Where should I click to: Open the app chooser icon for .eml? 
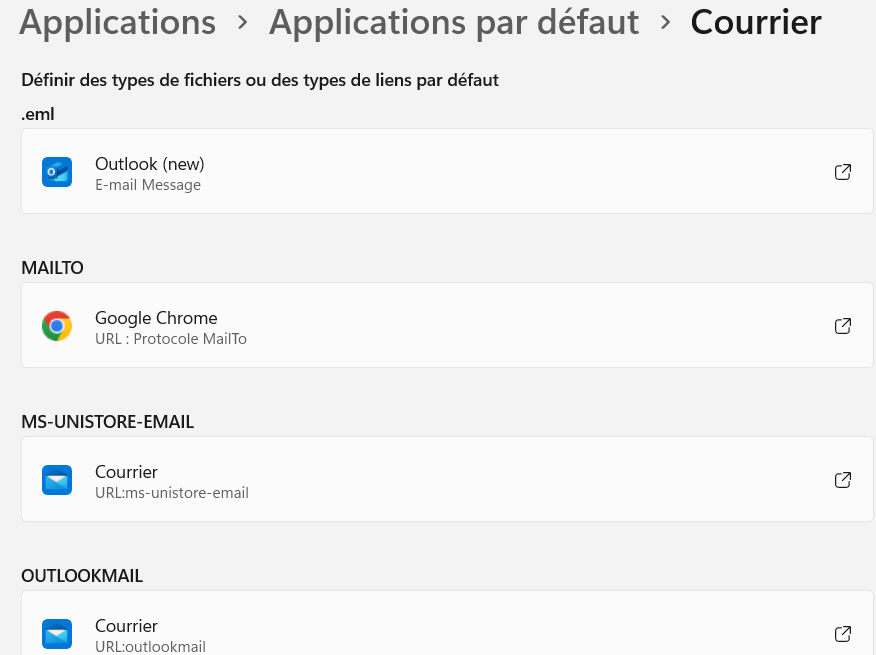tap(842, 172)
